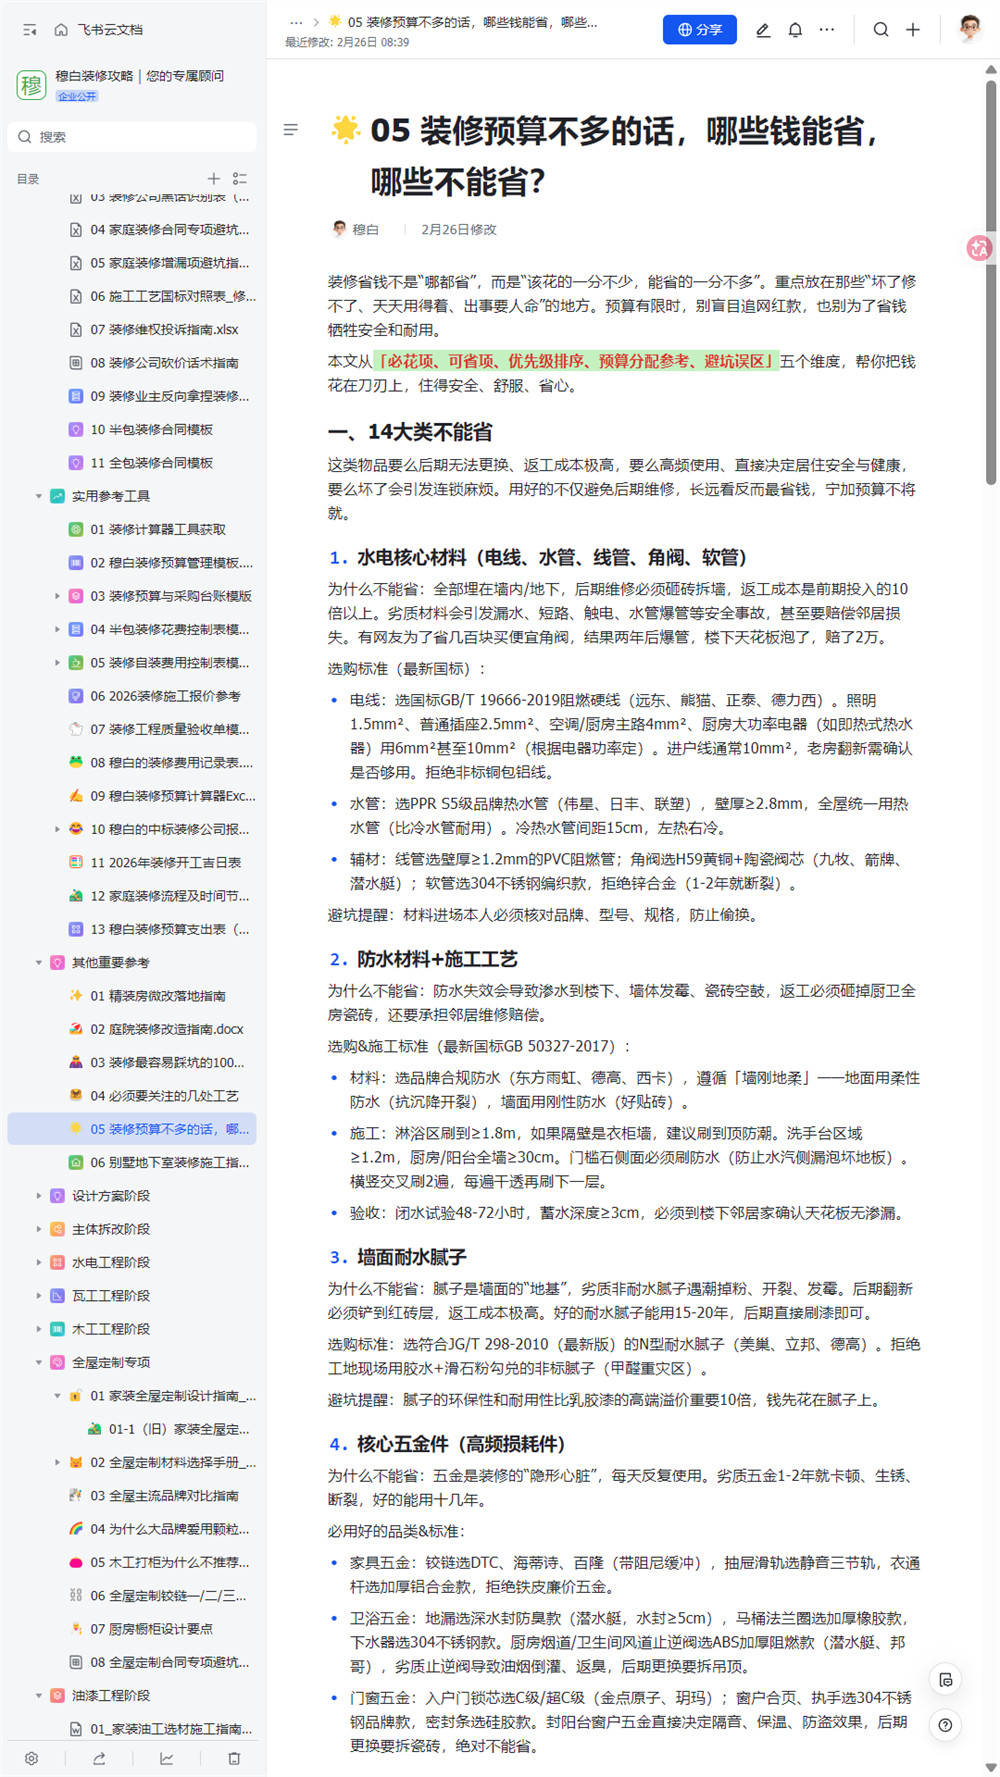Click the file icon of 07 装修维权投诉指南.xlsx
The height and width of the screenshot is (1777, 1000).
75,329
